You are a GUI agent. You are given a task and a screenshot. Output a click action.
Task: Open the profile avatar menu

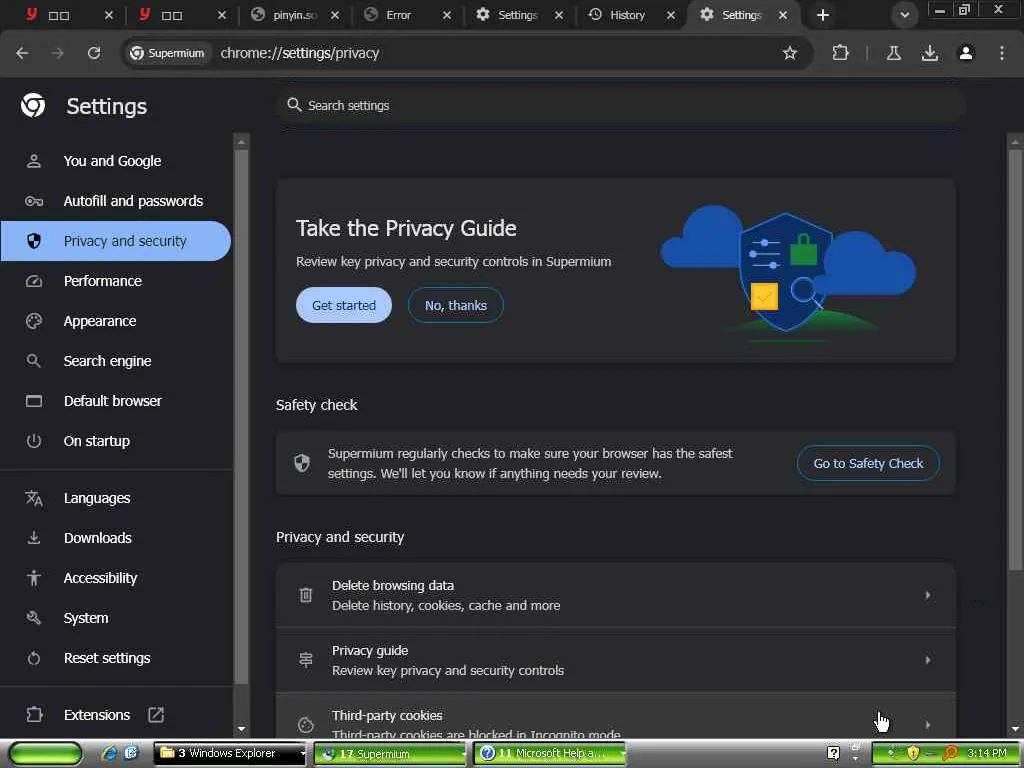pyautogui.click(x=966, y=53)
